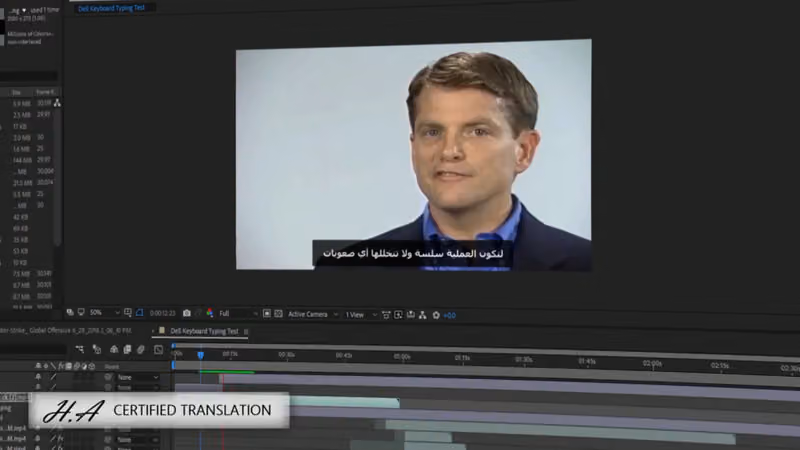Click the 00:30s time ruler mark
Screen dimensions: 800x450
pyautogui.click(x=286, y=355)
